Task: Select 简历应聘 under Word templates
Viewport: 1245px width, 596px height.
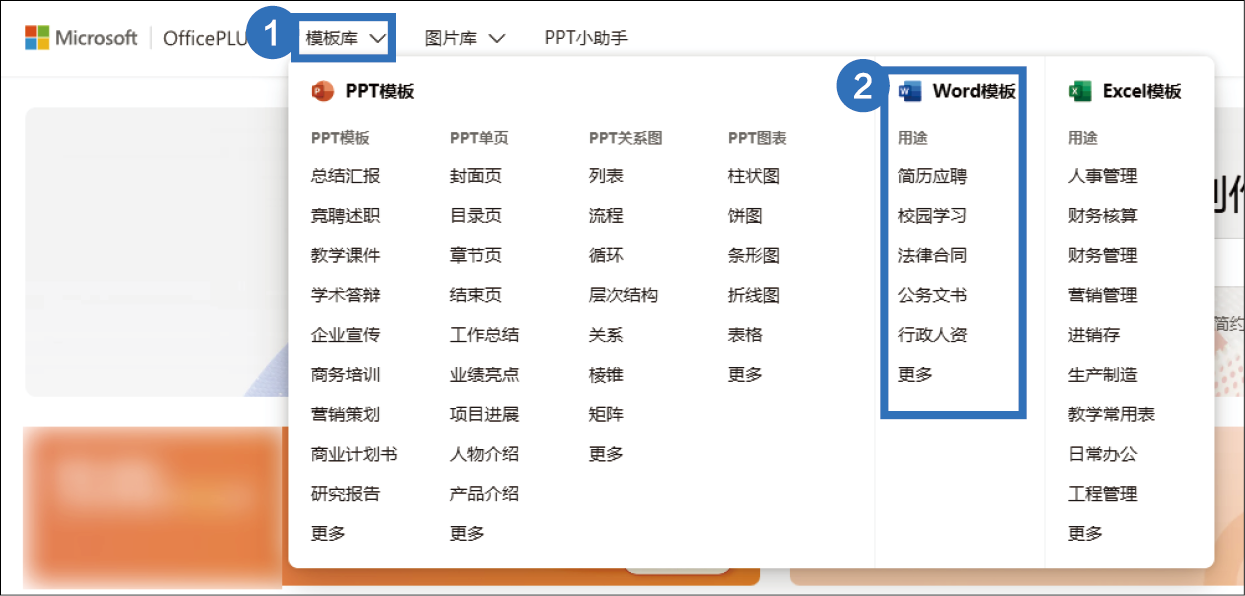Action: pyautogui.click(x=932, y=176)
